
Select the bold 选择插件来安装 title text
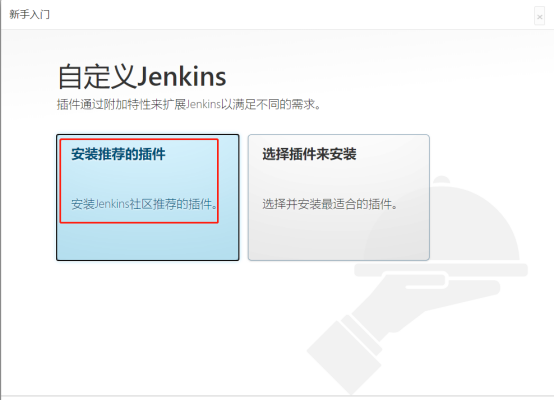pos(309,154)
